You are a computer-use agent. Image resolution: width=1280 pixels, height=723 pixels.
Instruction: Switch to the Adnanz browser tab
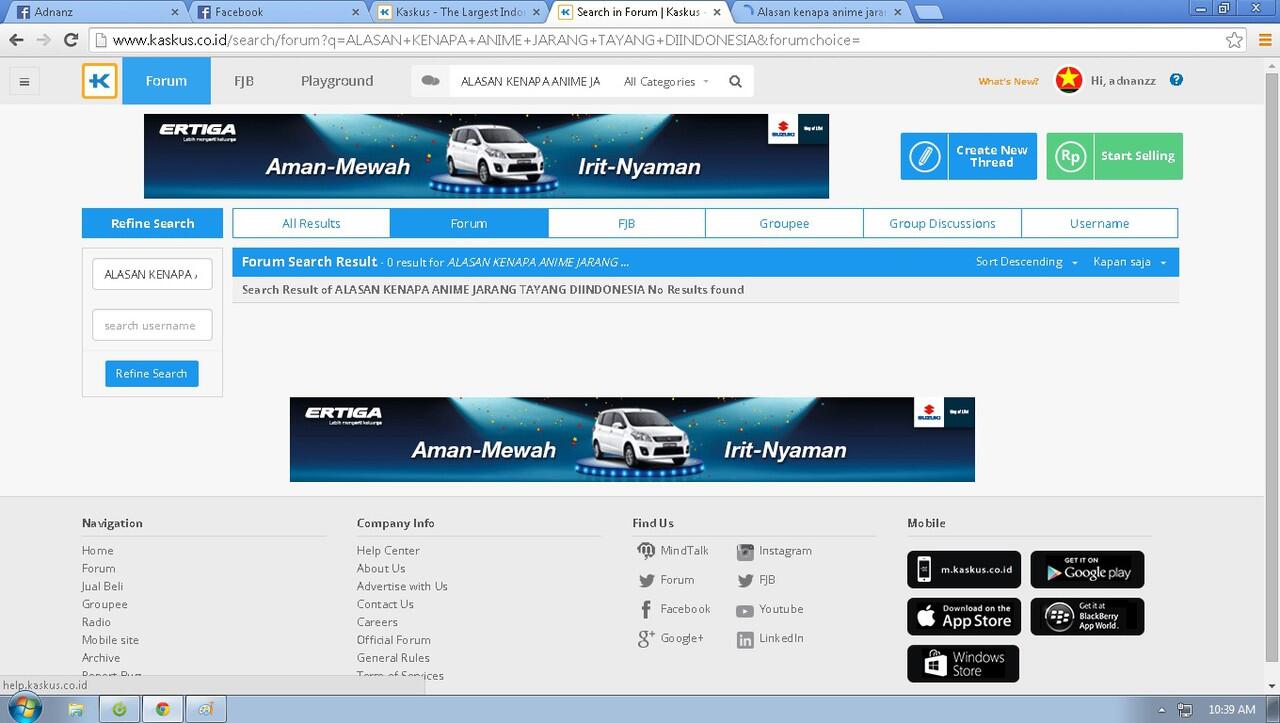click(95, 12)
